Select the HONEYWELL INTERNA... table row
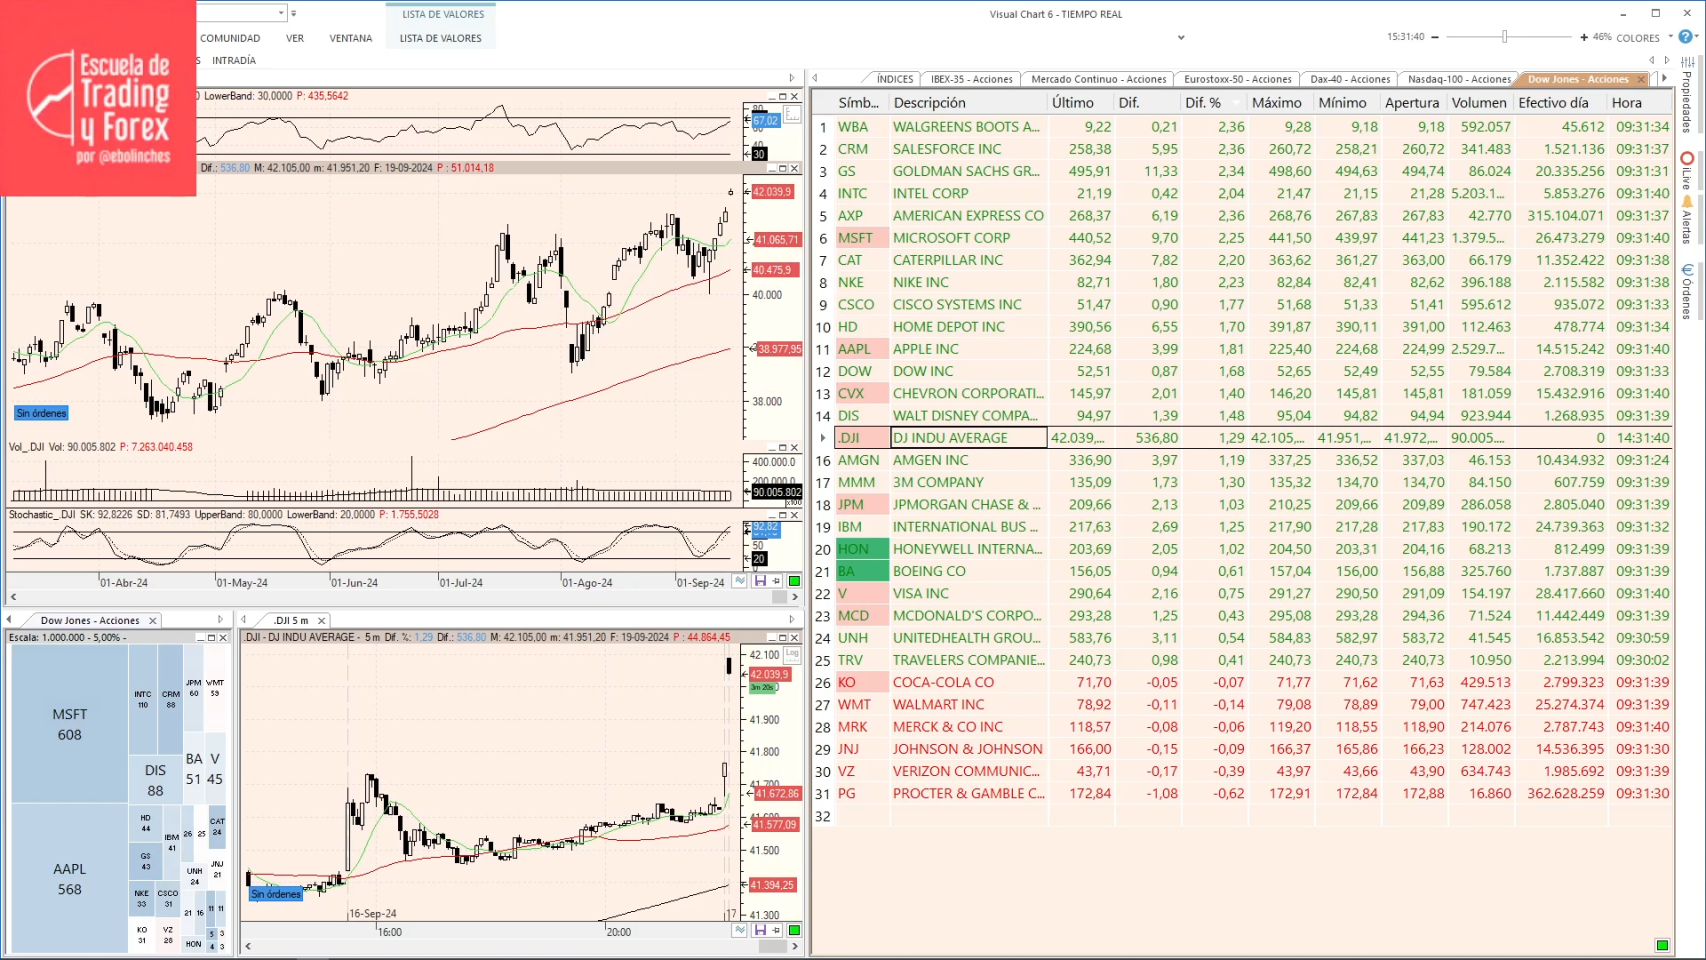This screenshot has height=960, width=1706. pos(1243,549)
